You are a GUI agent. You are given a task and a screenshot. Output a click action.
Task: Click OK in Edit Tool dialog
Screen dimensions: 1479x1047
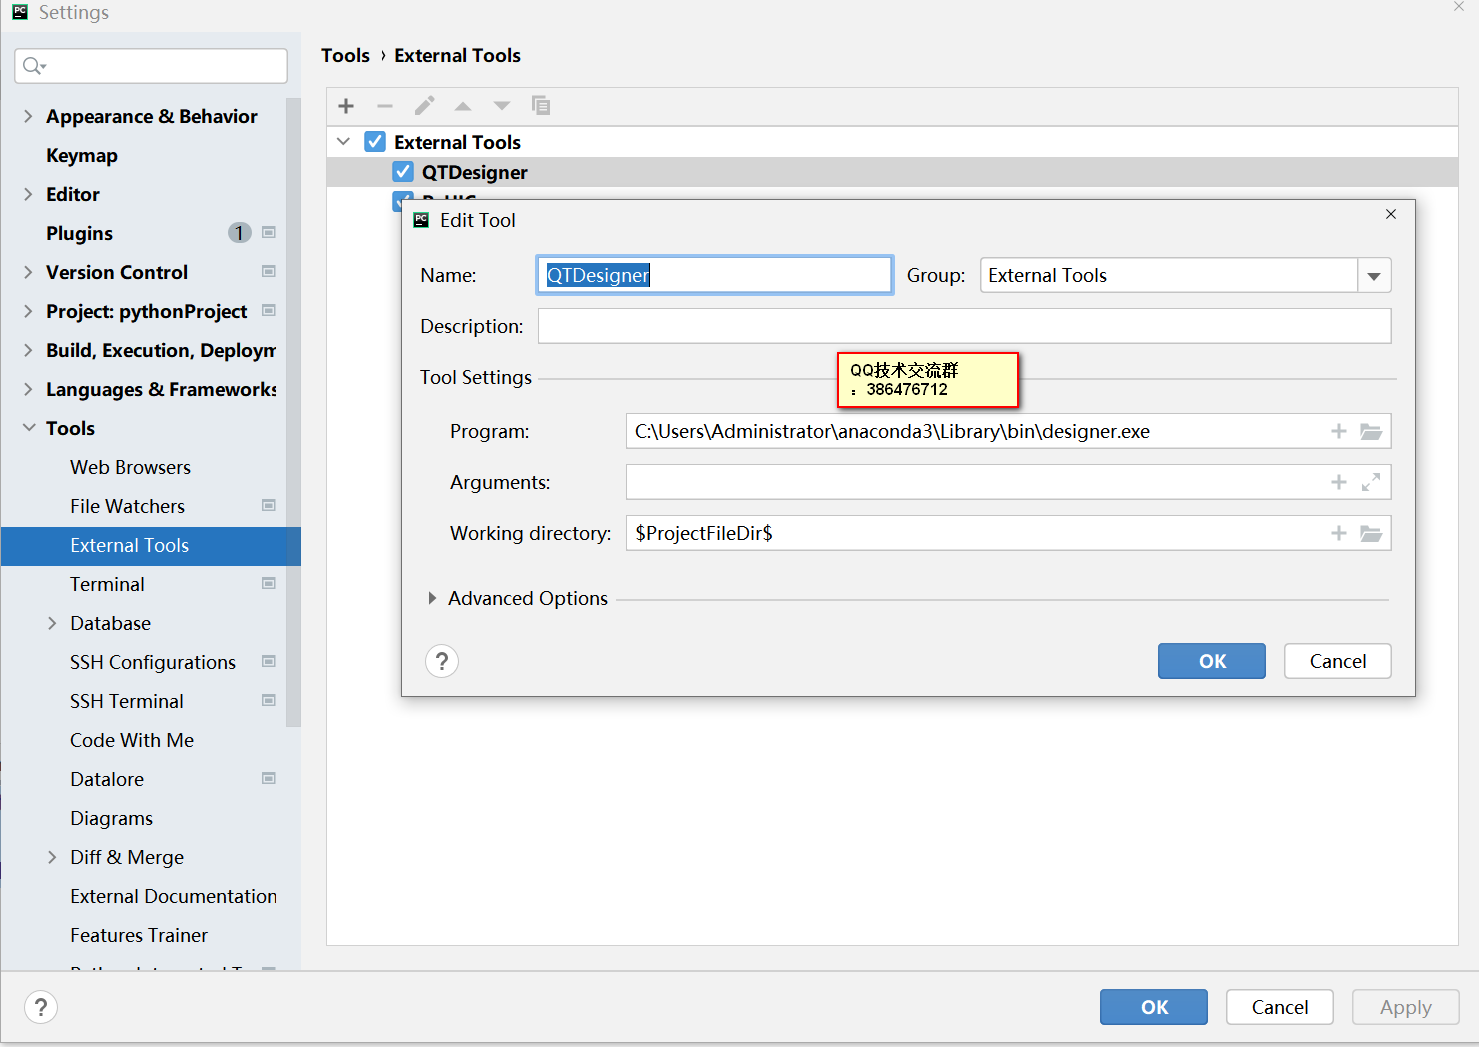tap(1212, 661)
